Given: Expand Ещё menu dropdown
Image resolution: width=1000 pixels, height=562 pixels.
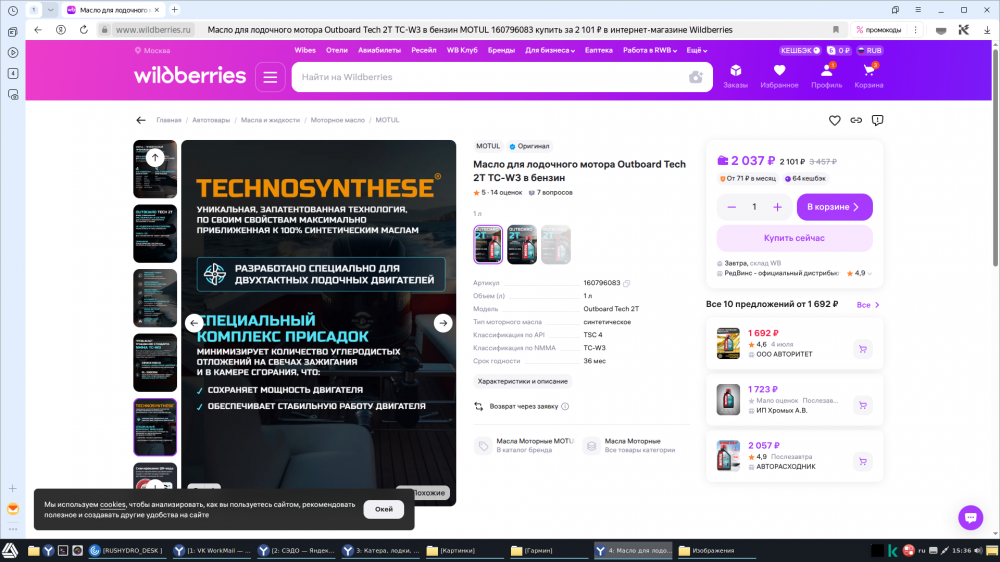Looking at the screenshot, I should pos(696,50).
